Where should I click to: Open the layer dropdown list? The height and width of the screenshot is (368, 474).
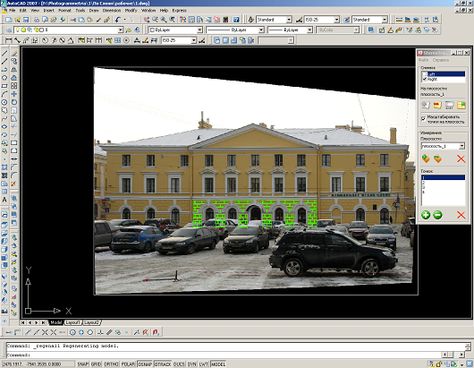[69, 30]
